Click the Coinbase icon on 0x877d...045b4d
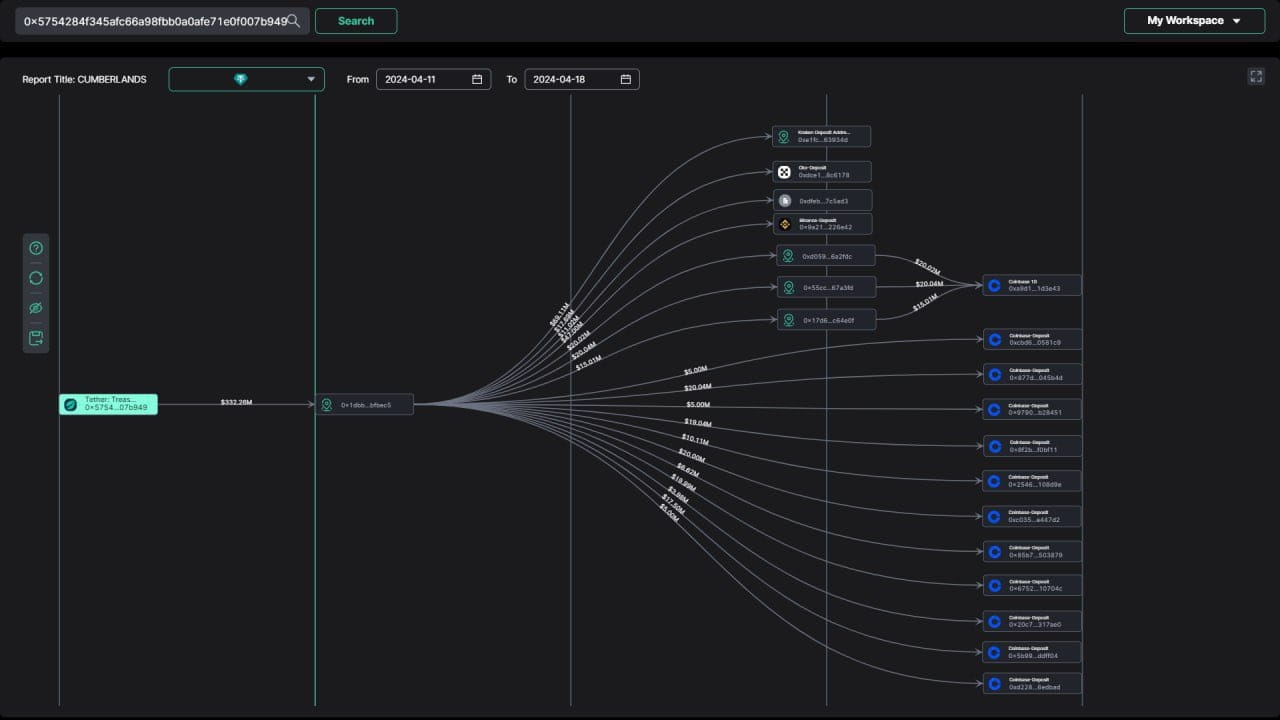 click(994, 375)
